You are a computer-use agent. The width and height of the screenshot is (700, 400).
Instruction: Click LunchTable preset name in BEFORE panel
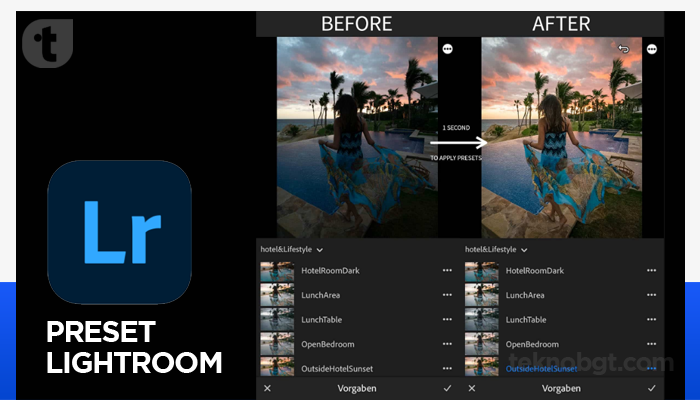321,320
